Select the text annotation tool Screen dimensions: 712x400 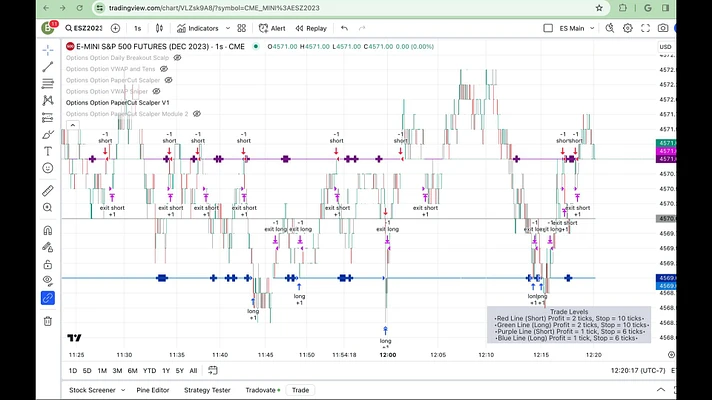click(x=48, y=151)
